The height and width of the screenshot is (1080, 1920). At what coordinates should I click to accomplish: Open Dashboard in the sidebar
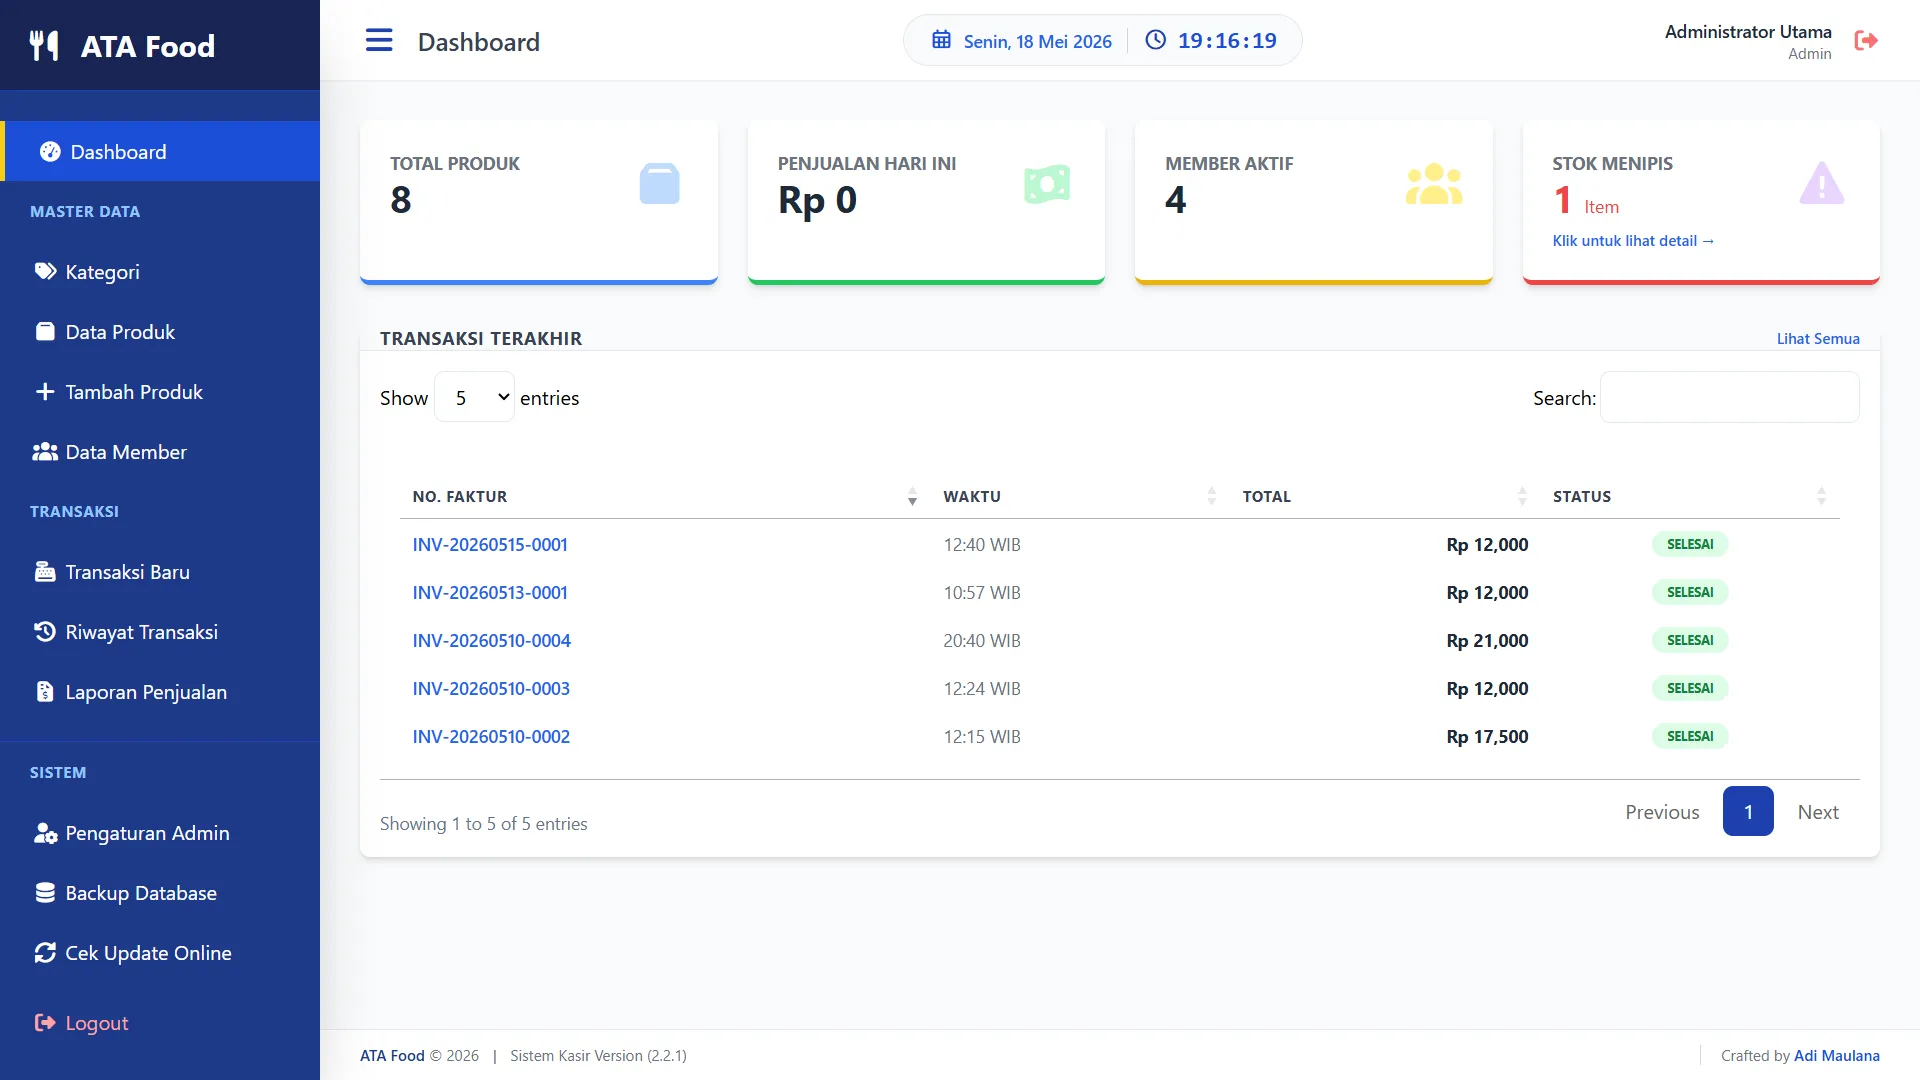coord(162,152)
